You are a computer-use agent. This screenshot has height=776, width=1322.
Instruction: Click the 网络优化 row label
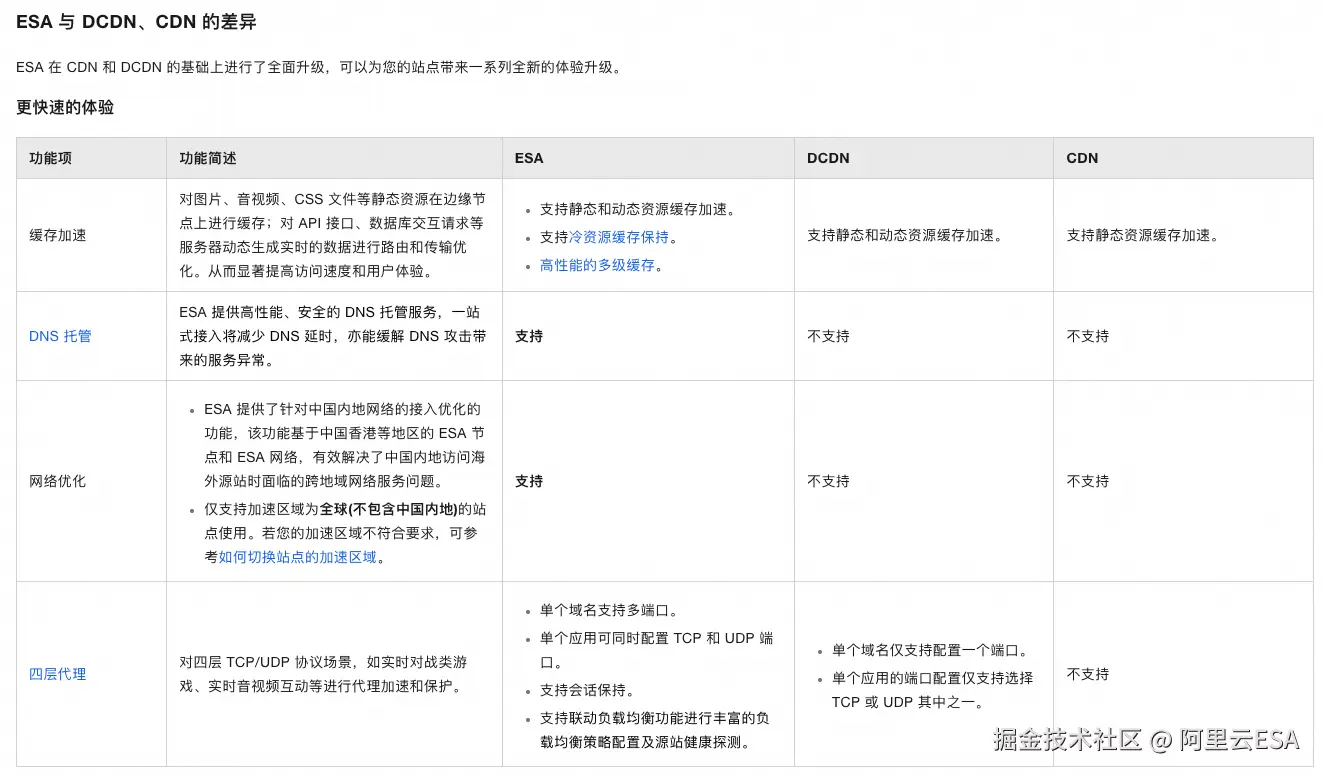[x=58, y=481]
